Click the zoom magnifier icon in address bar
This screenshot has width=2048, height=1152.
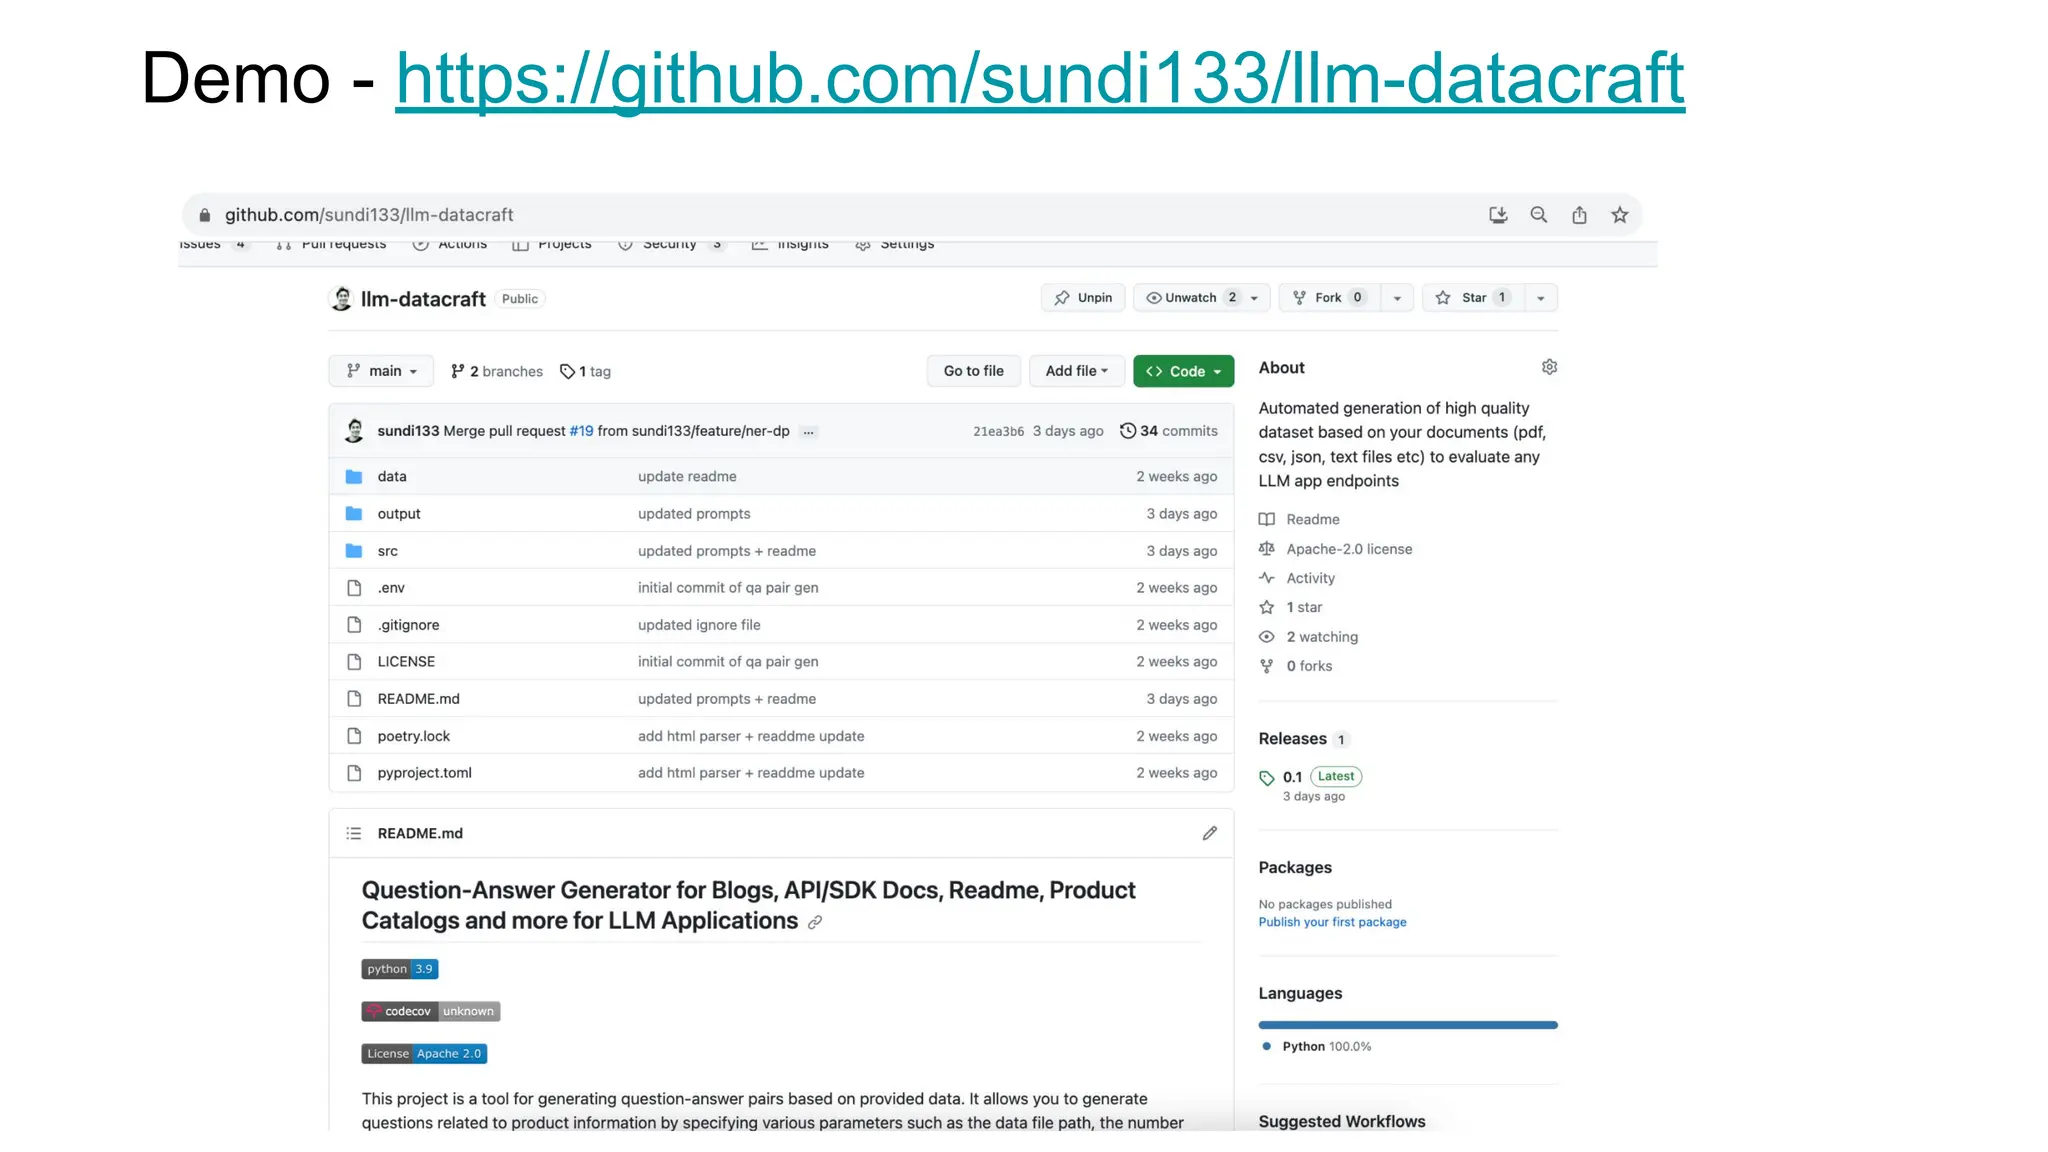[x=1538, y=215]
